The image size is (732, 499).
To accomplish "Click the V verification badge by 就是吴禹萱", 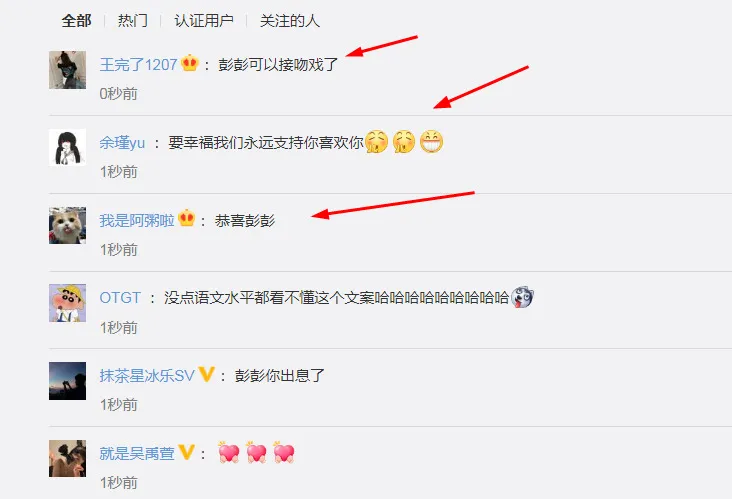I will coord(186,451).
